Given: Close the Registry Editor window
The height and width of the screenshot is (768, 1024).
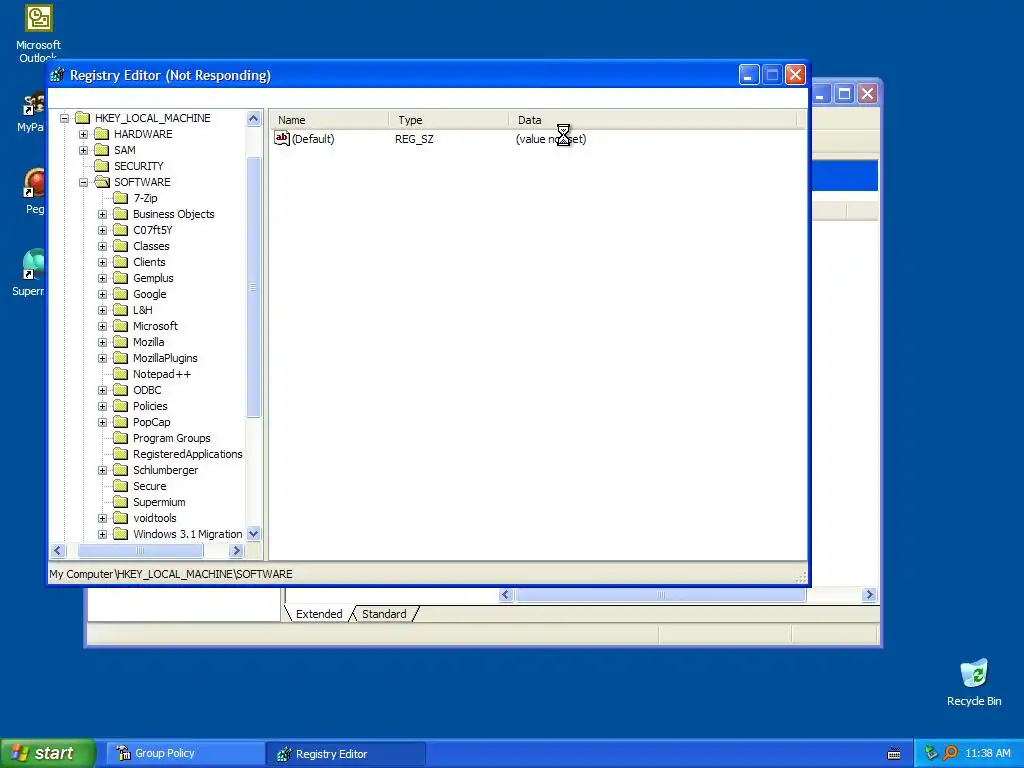Looking at the screenshot, I should pyautogui.click(x=795, y=75).
